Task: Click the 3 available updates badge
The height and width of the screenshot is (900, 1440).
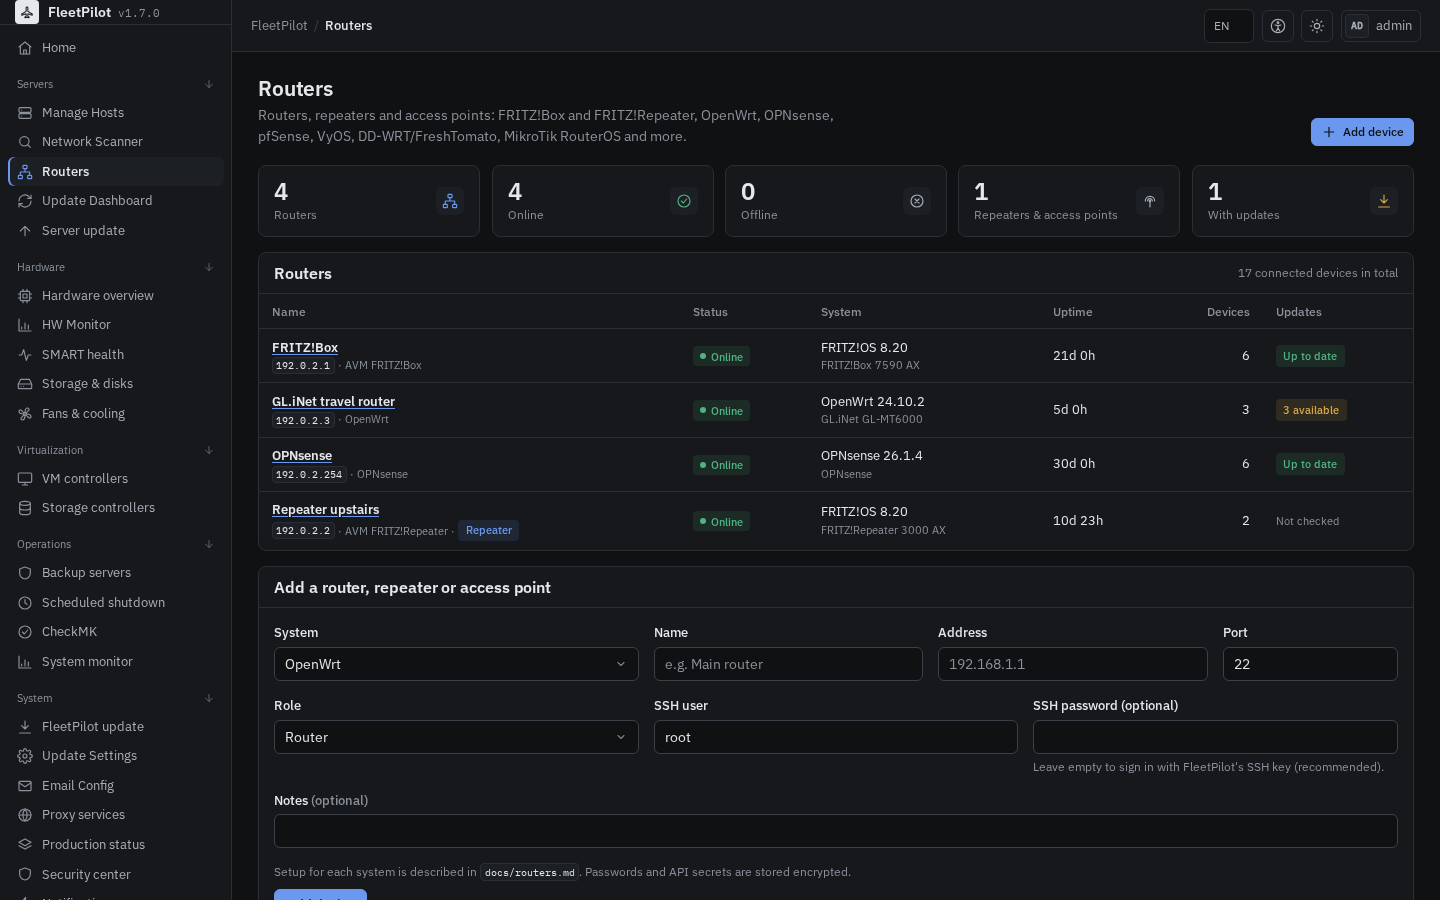Action: coord(1311,410)
